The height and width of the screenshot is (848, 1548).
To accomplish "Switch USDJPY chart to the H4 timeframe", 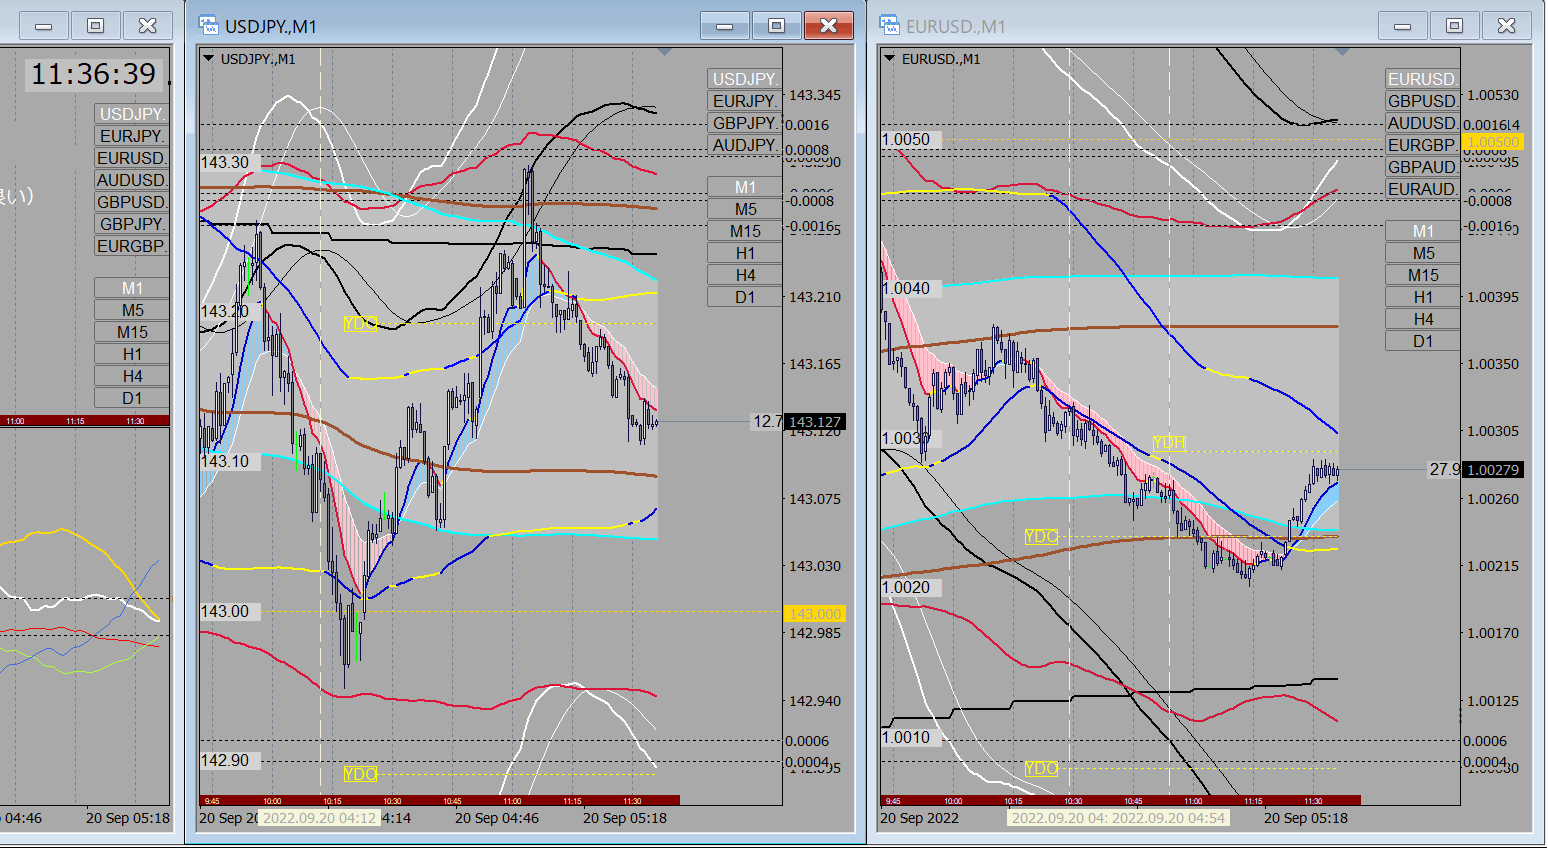I will pos(745,275).
